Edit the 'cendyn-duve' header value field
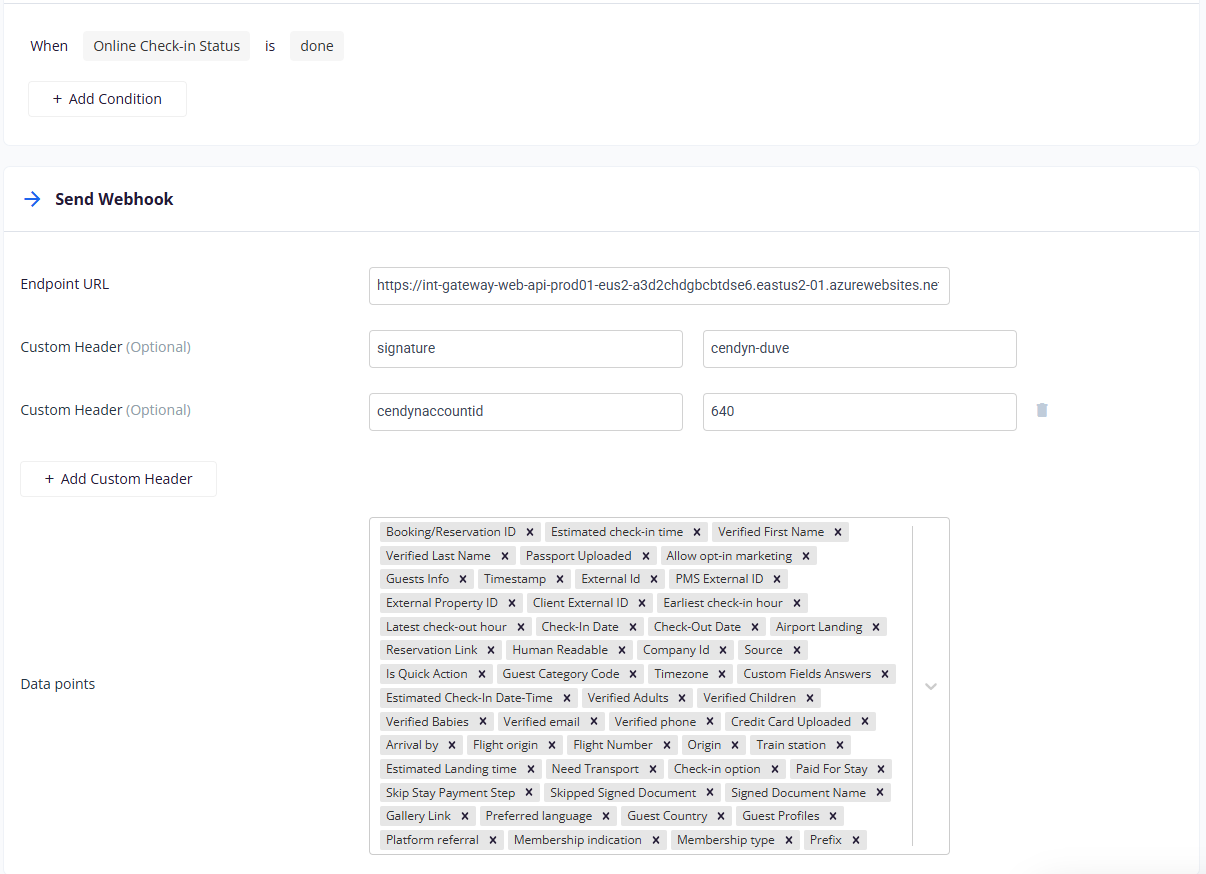 coord(859,348)
